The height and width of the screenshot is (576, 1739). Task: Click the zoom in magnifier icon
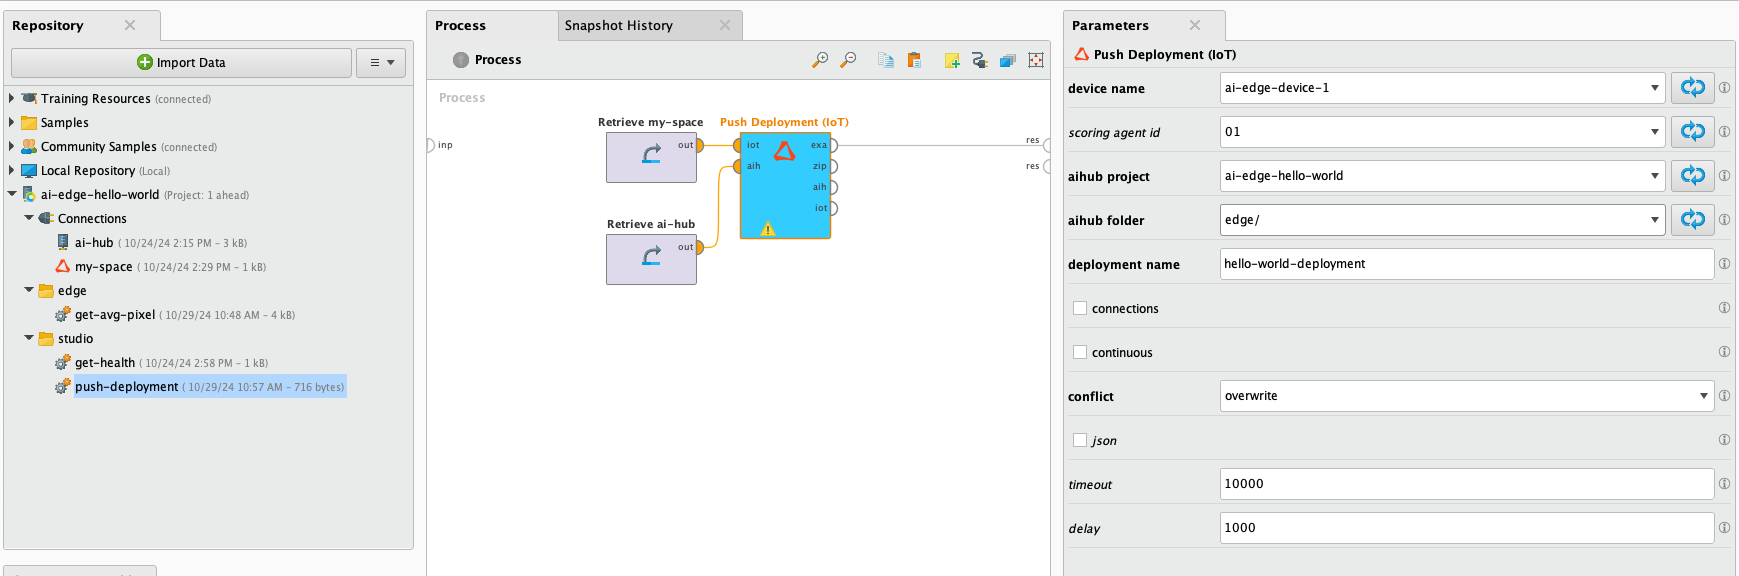point(820,60)
